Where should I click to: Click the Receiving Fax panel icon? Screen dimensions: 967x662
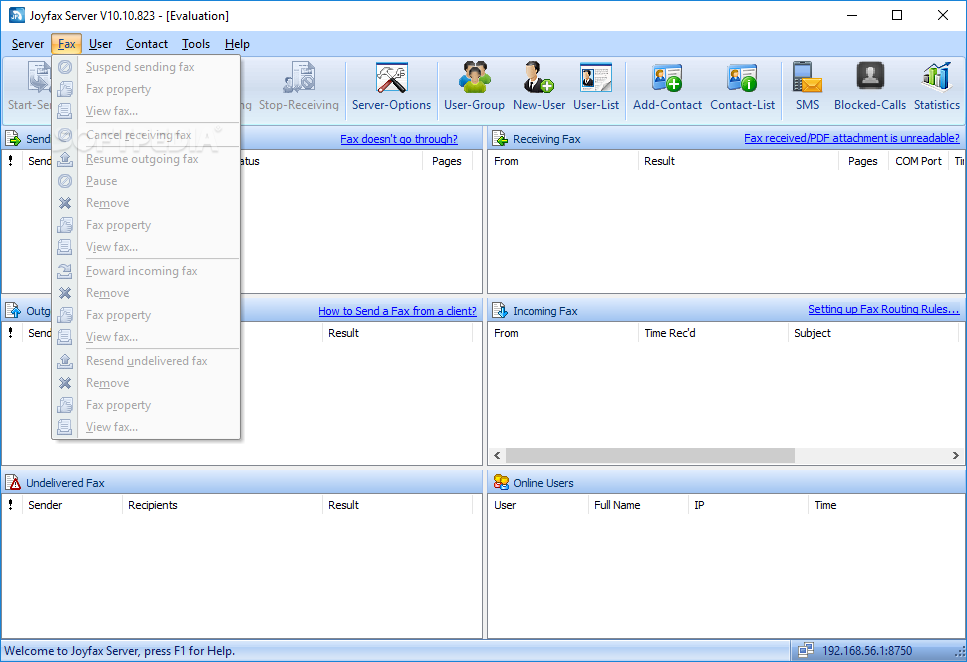click(500, 139)
